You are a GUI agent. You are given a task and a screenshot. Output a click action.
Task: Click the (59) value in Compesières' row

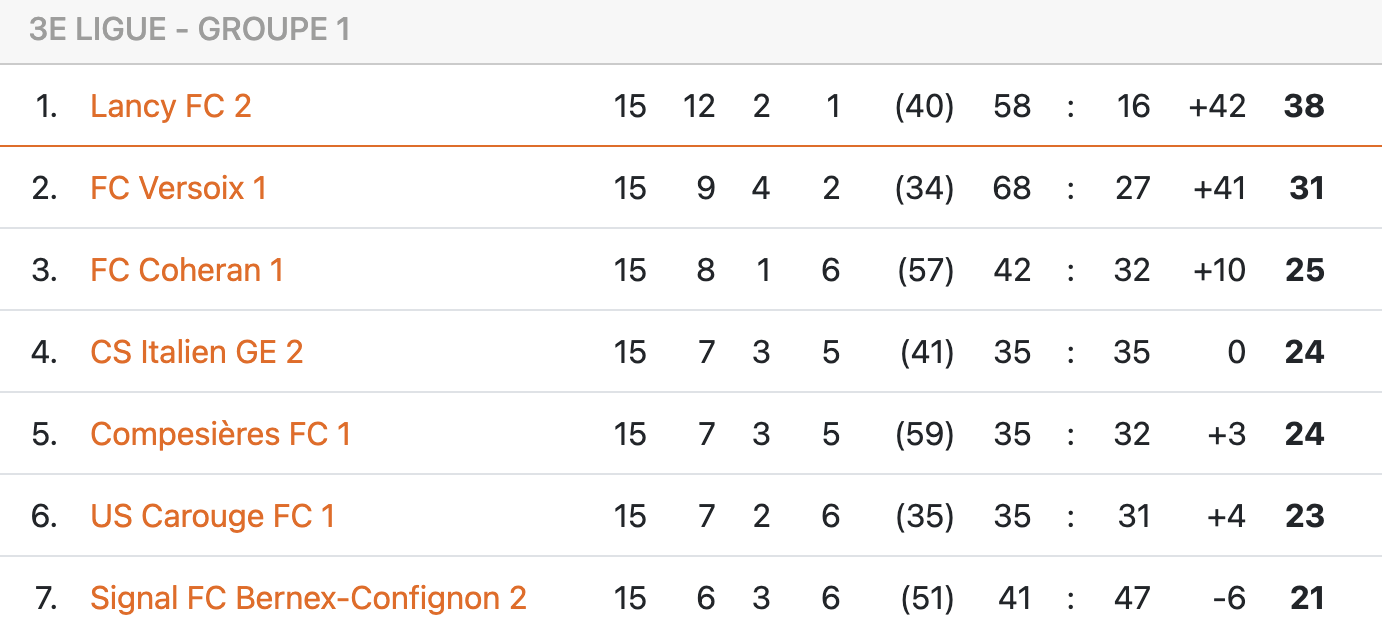(x=924, y=434)
